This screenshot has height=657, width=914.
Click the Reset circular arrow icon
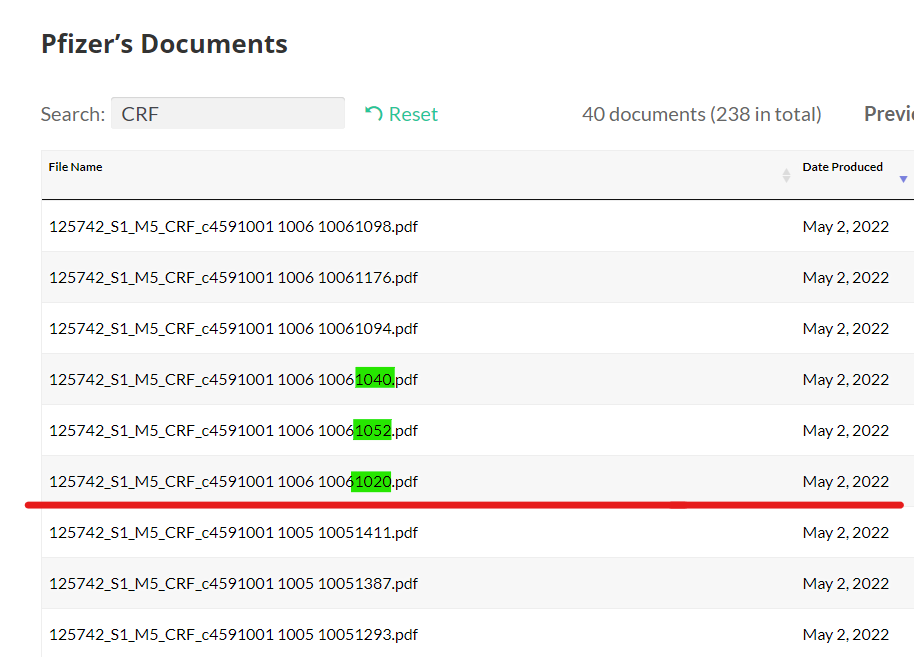(x=374, y=113)
